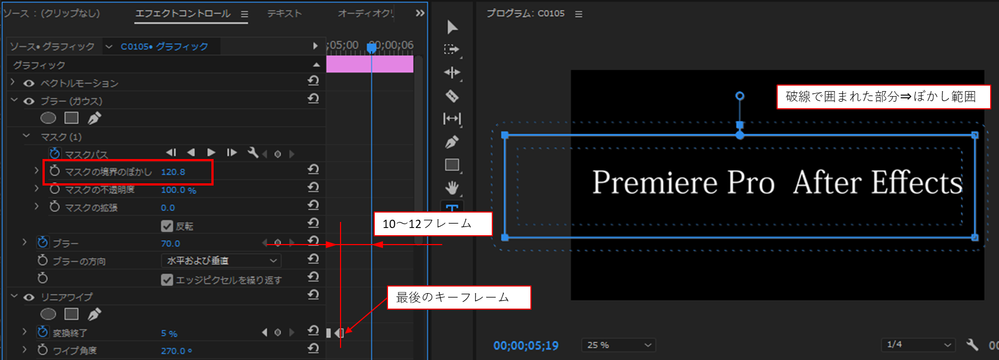999x360 pixels.
Task: Reset マスクの境界のぼかし parameter
Action: (313, 169)
